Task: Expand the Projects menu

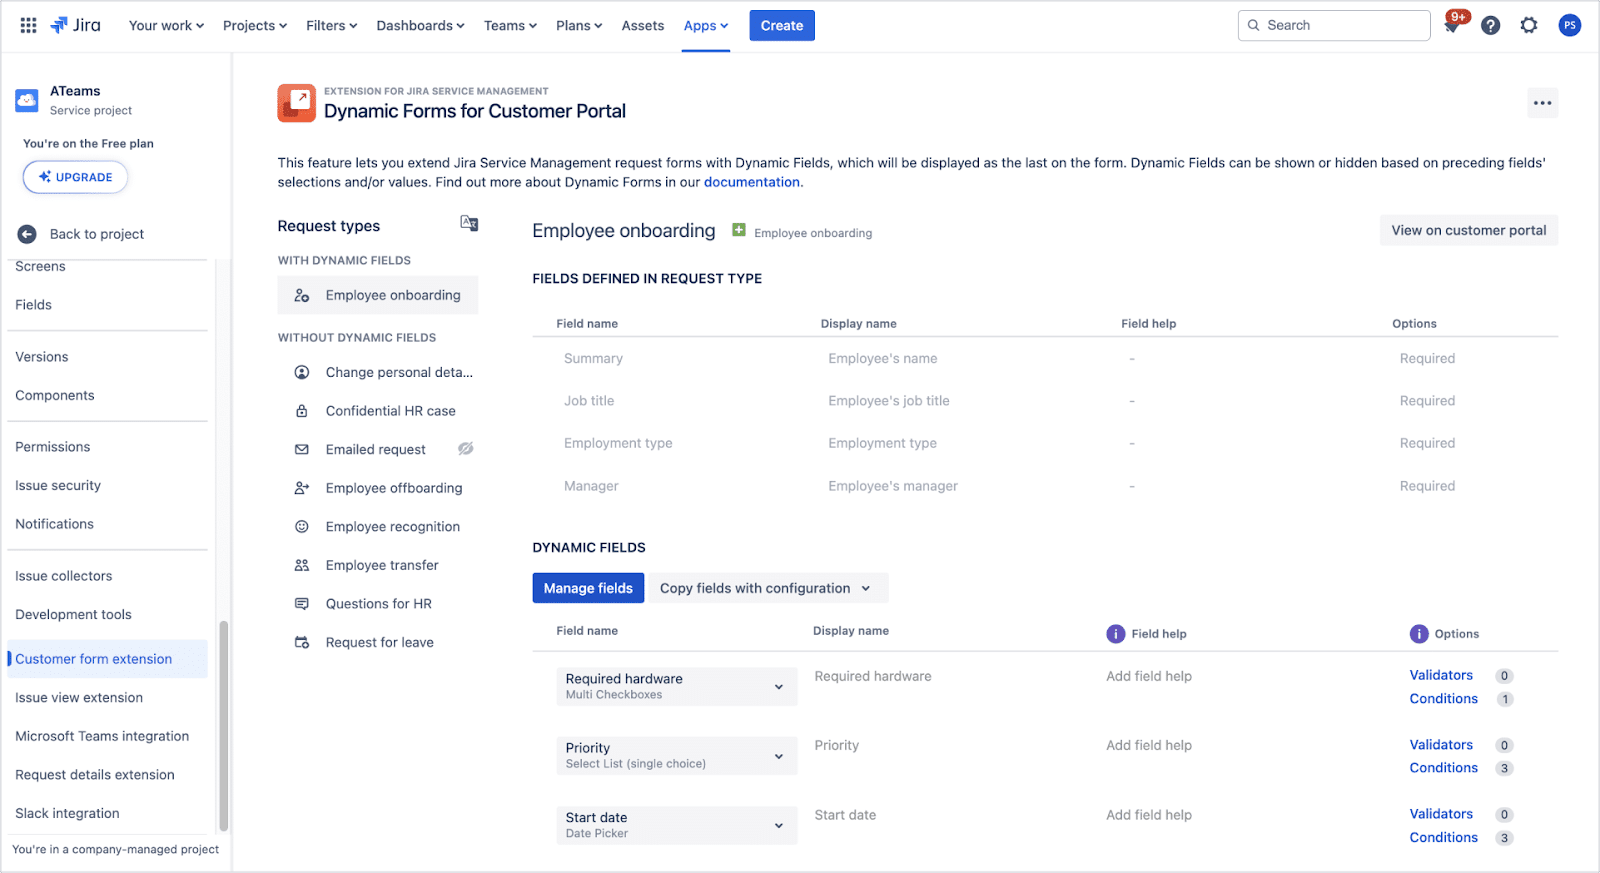Action: tap(255, 26)
